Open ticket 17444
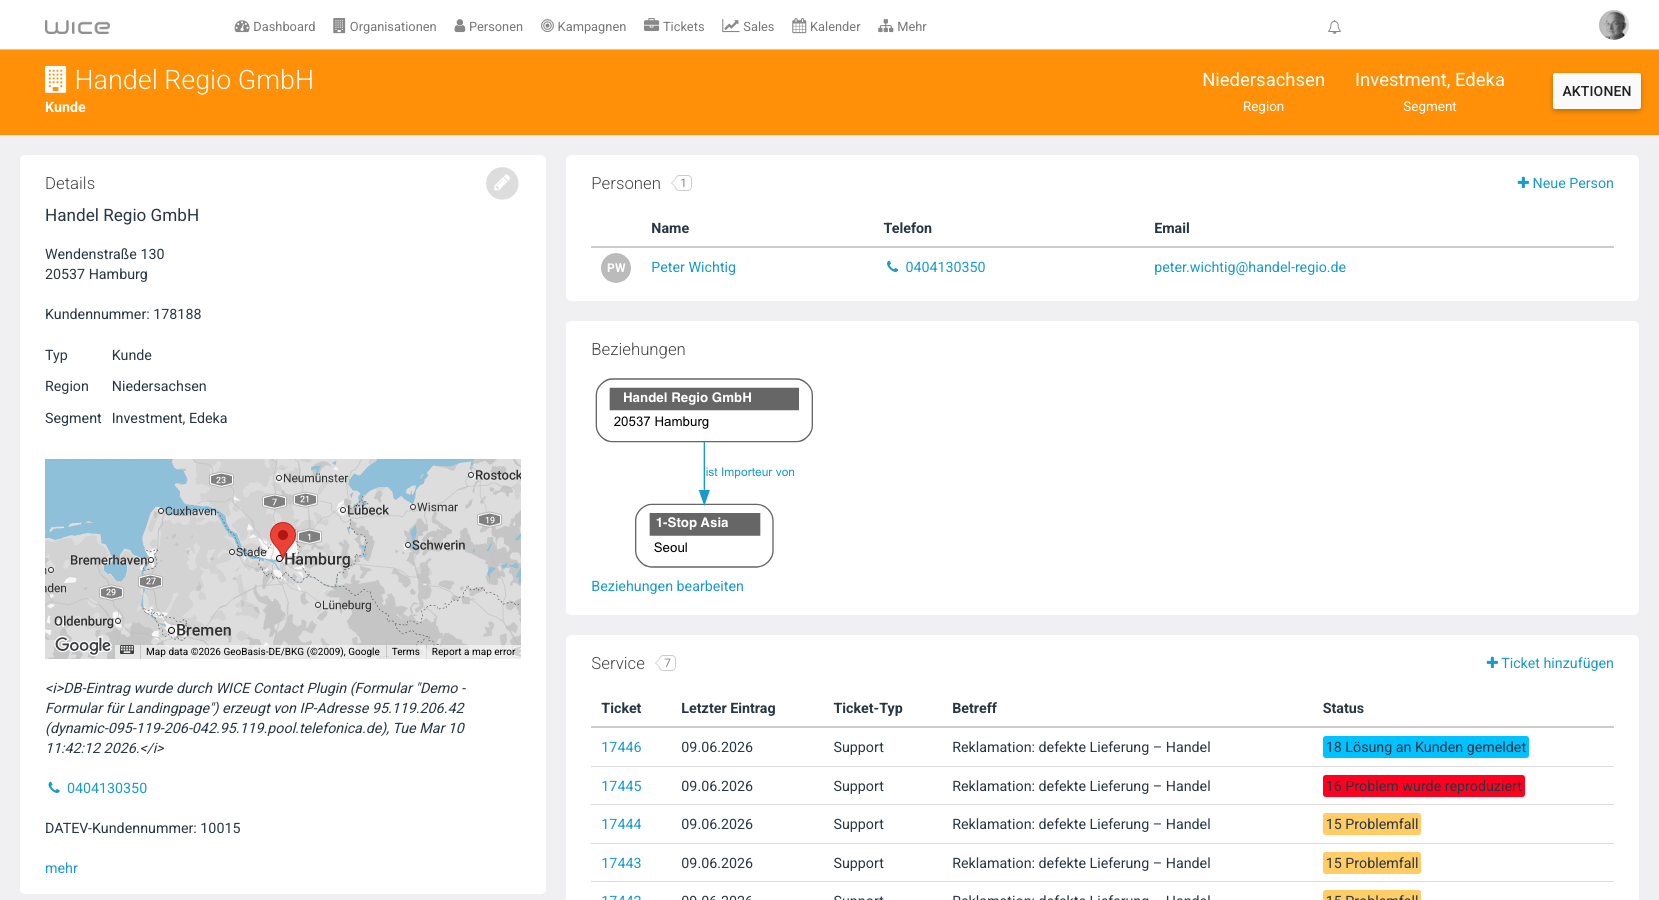The width and height of the screenshot is (1659, 900). tap(622, 825)
